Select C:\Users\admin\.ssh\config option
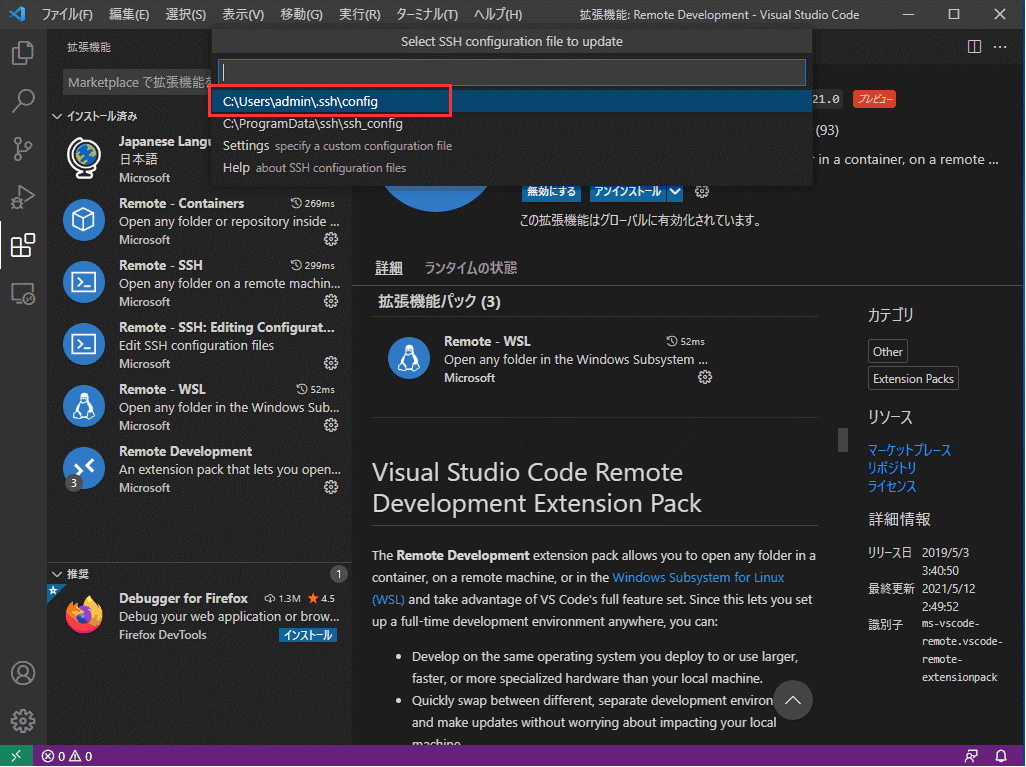 (512, 101)
